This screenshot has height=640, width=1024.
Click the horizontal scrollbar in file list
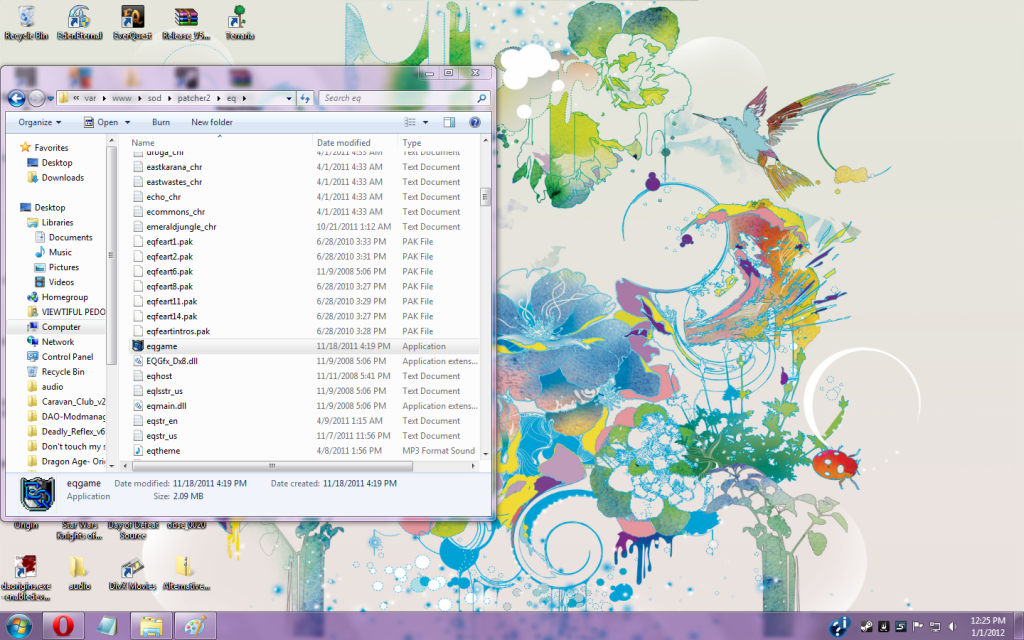[273, 466]
